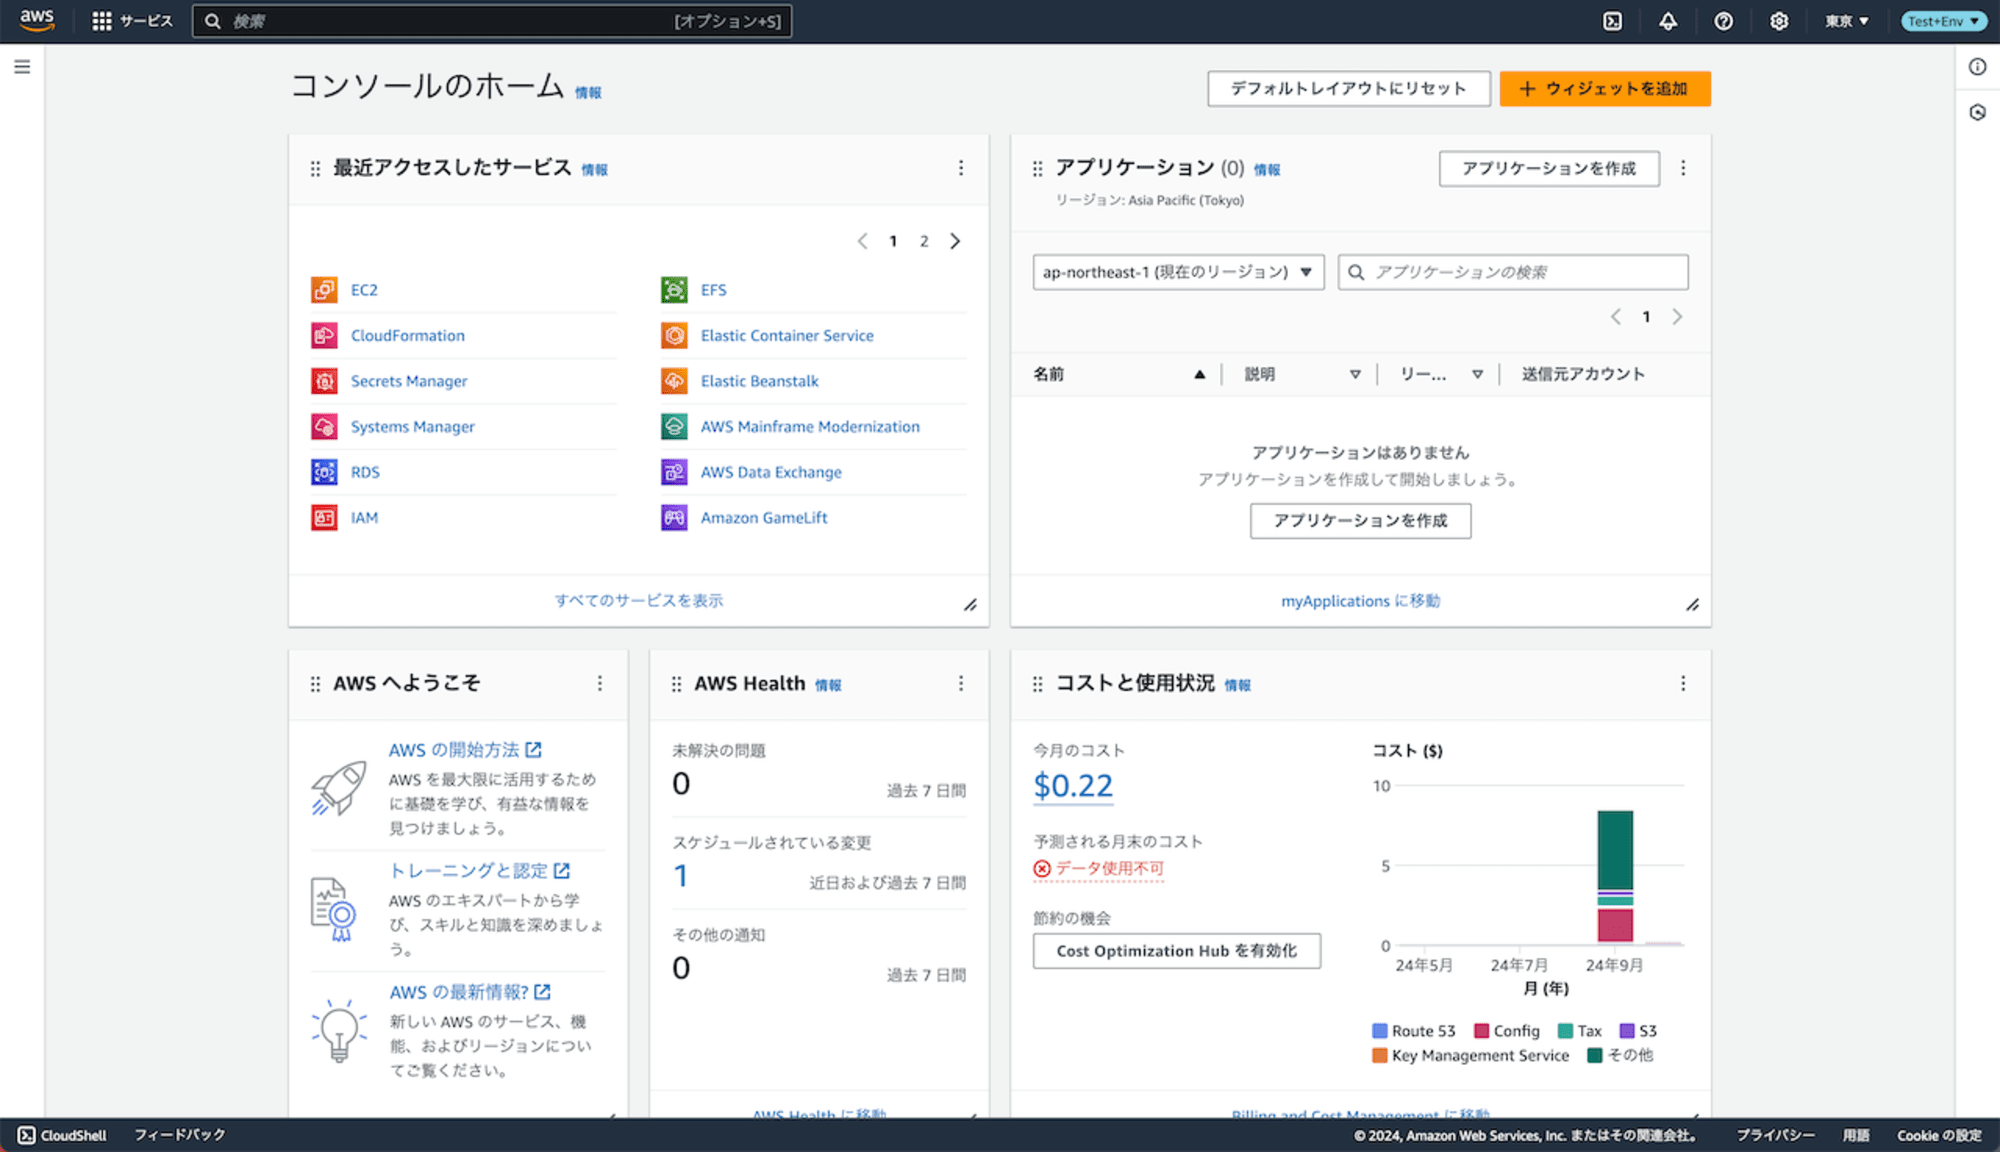Open the hamburger side navigation menu
The height and width of the screenshot is (1152, 2000).
[22, 67]
